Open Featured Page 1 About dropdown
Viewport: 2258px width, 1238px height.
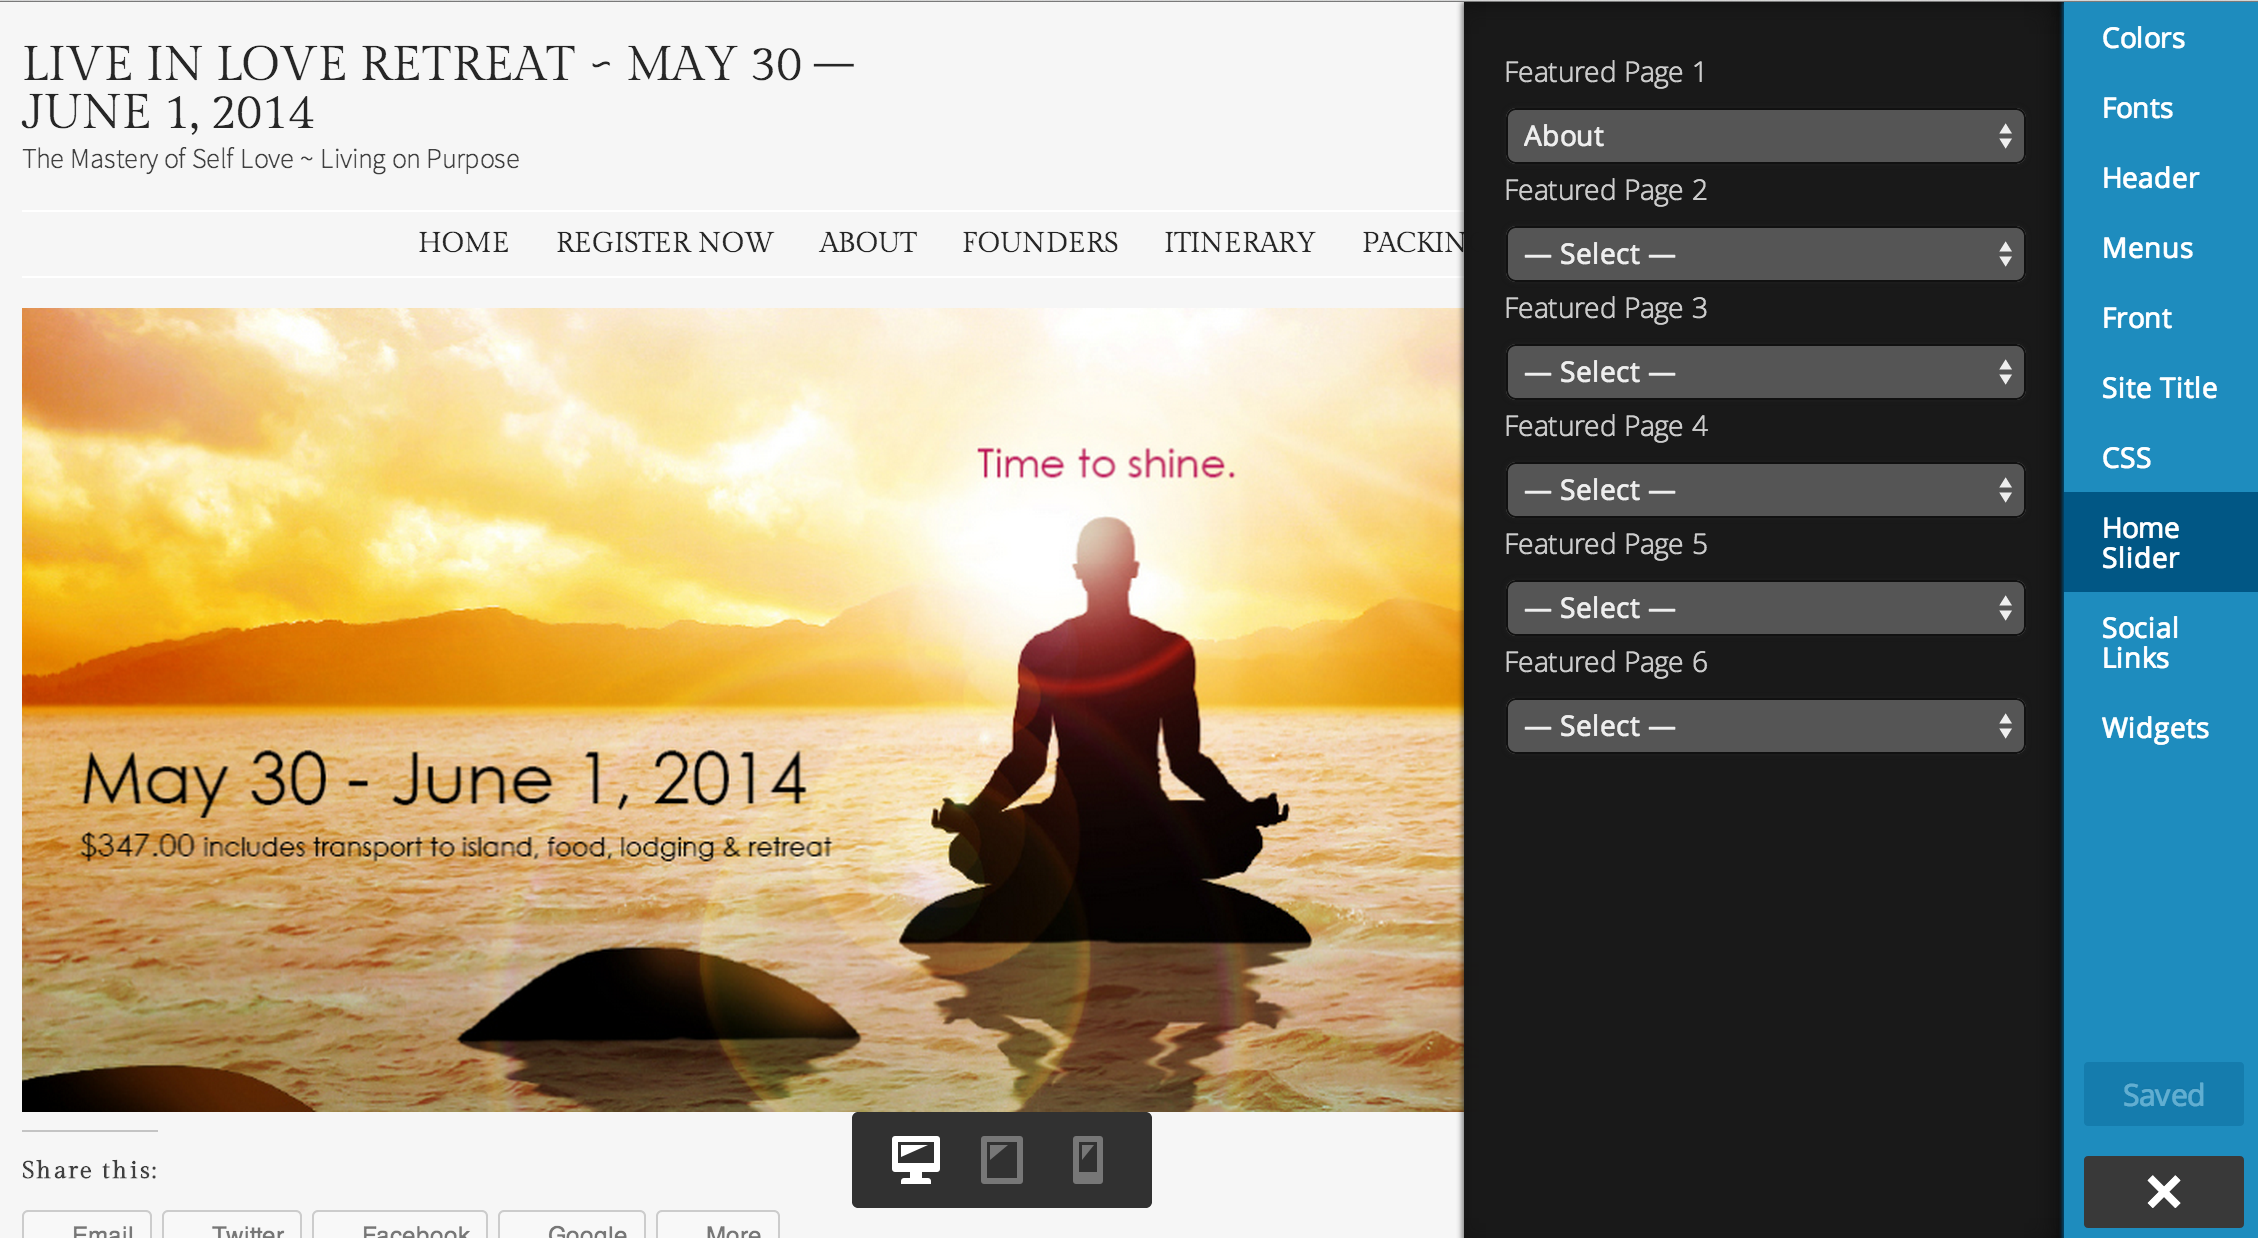(x=1765, y=136)
